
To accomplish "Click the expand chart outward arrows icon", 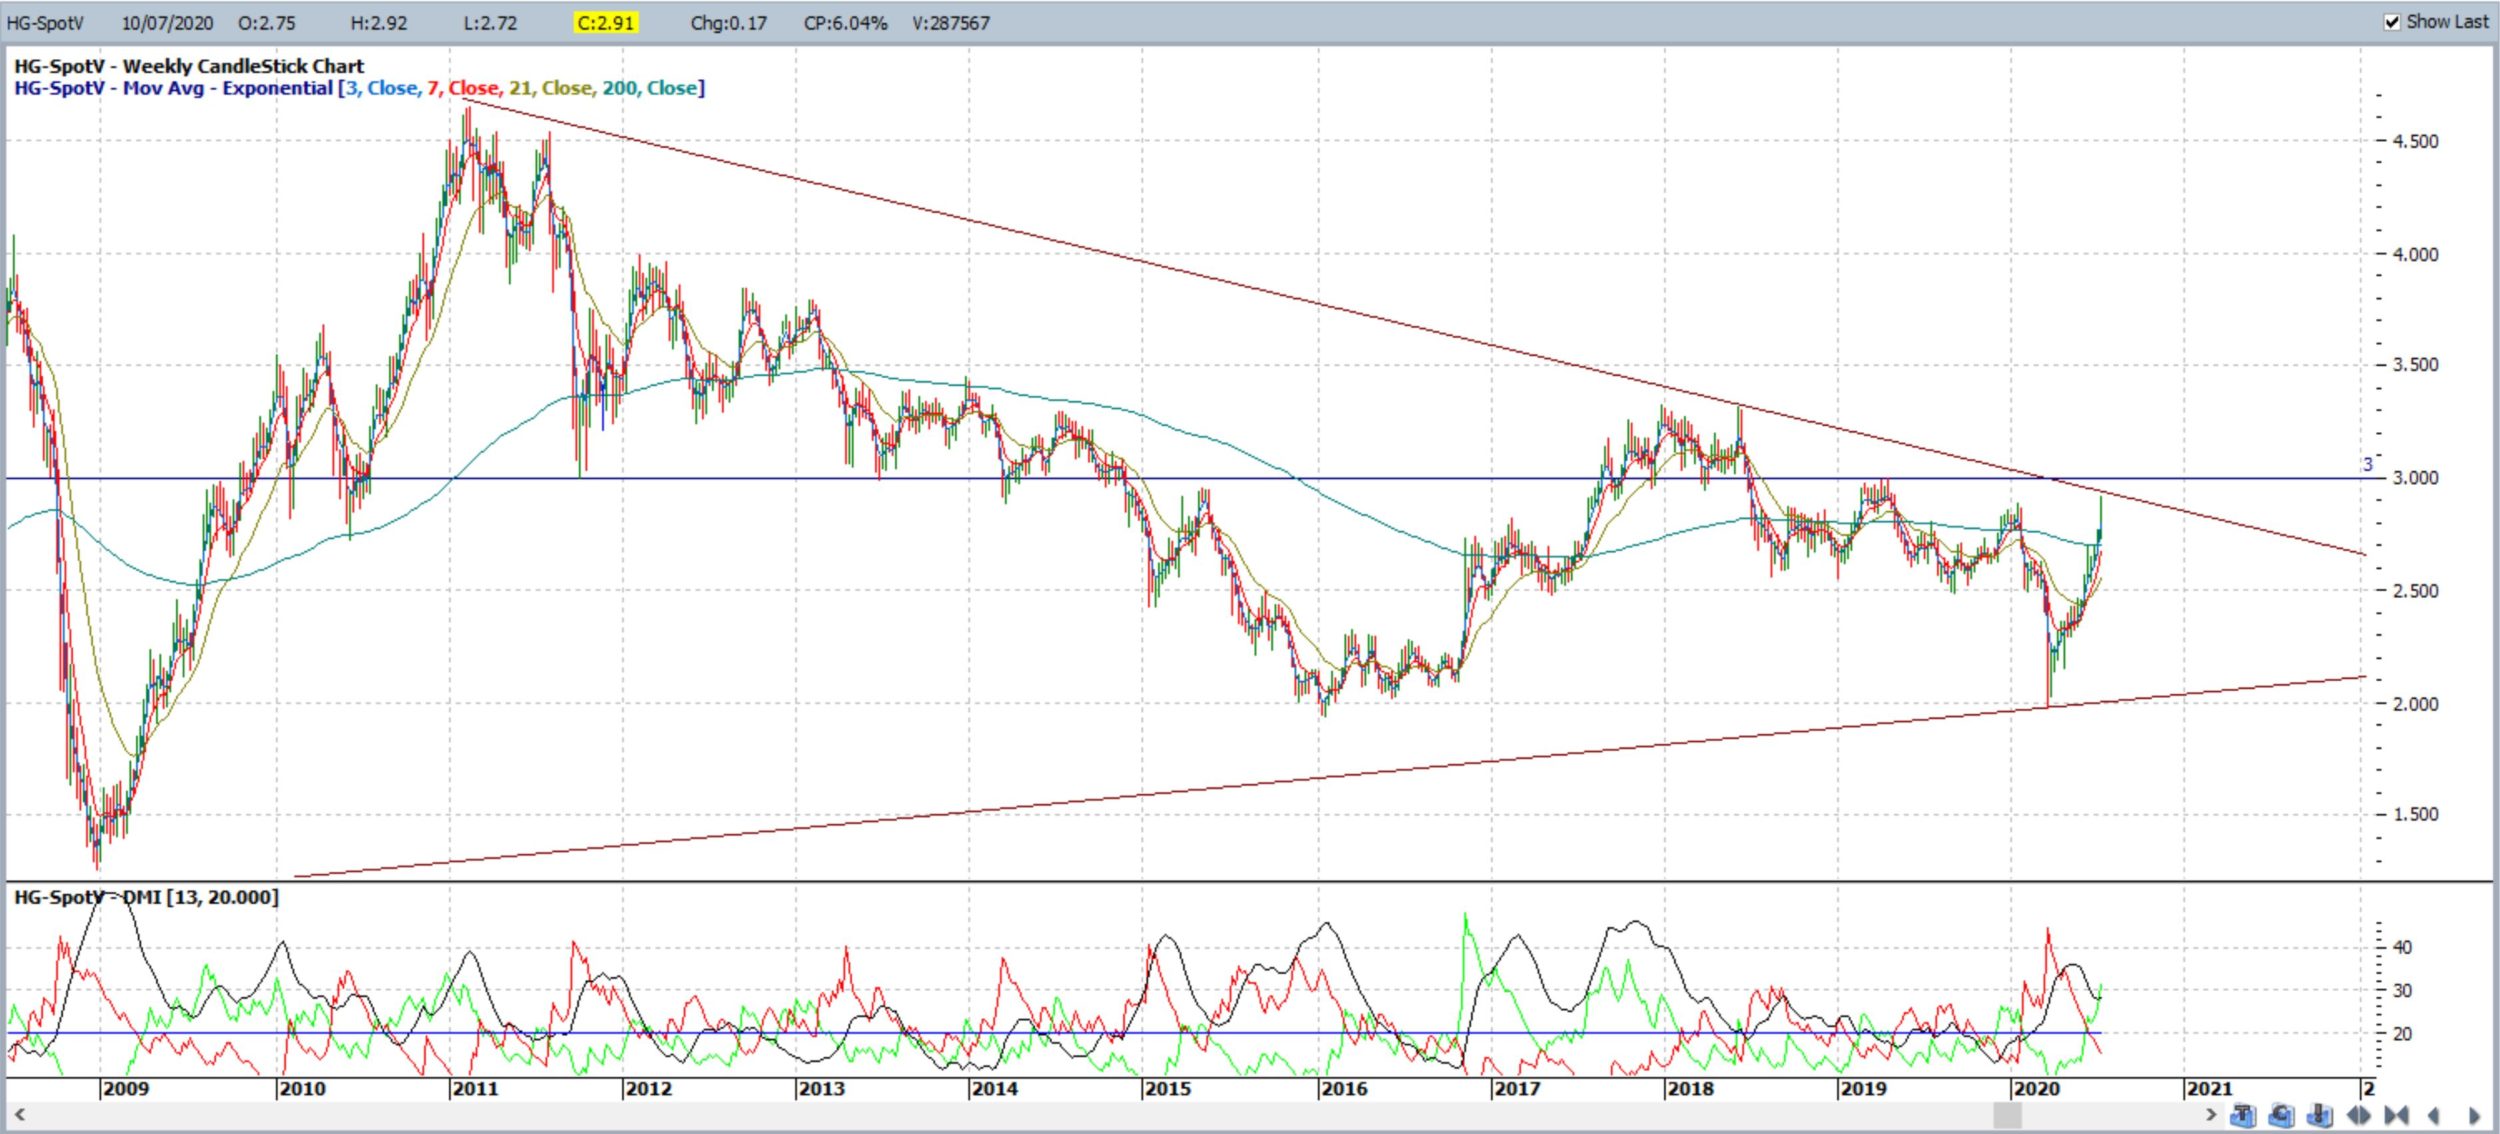I will coord(2359,1114).
